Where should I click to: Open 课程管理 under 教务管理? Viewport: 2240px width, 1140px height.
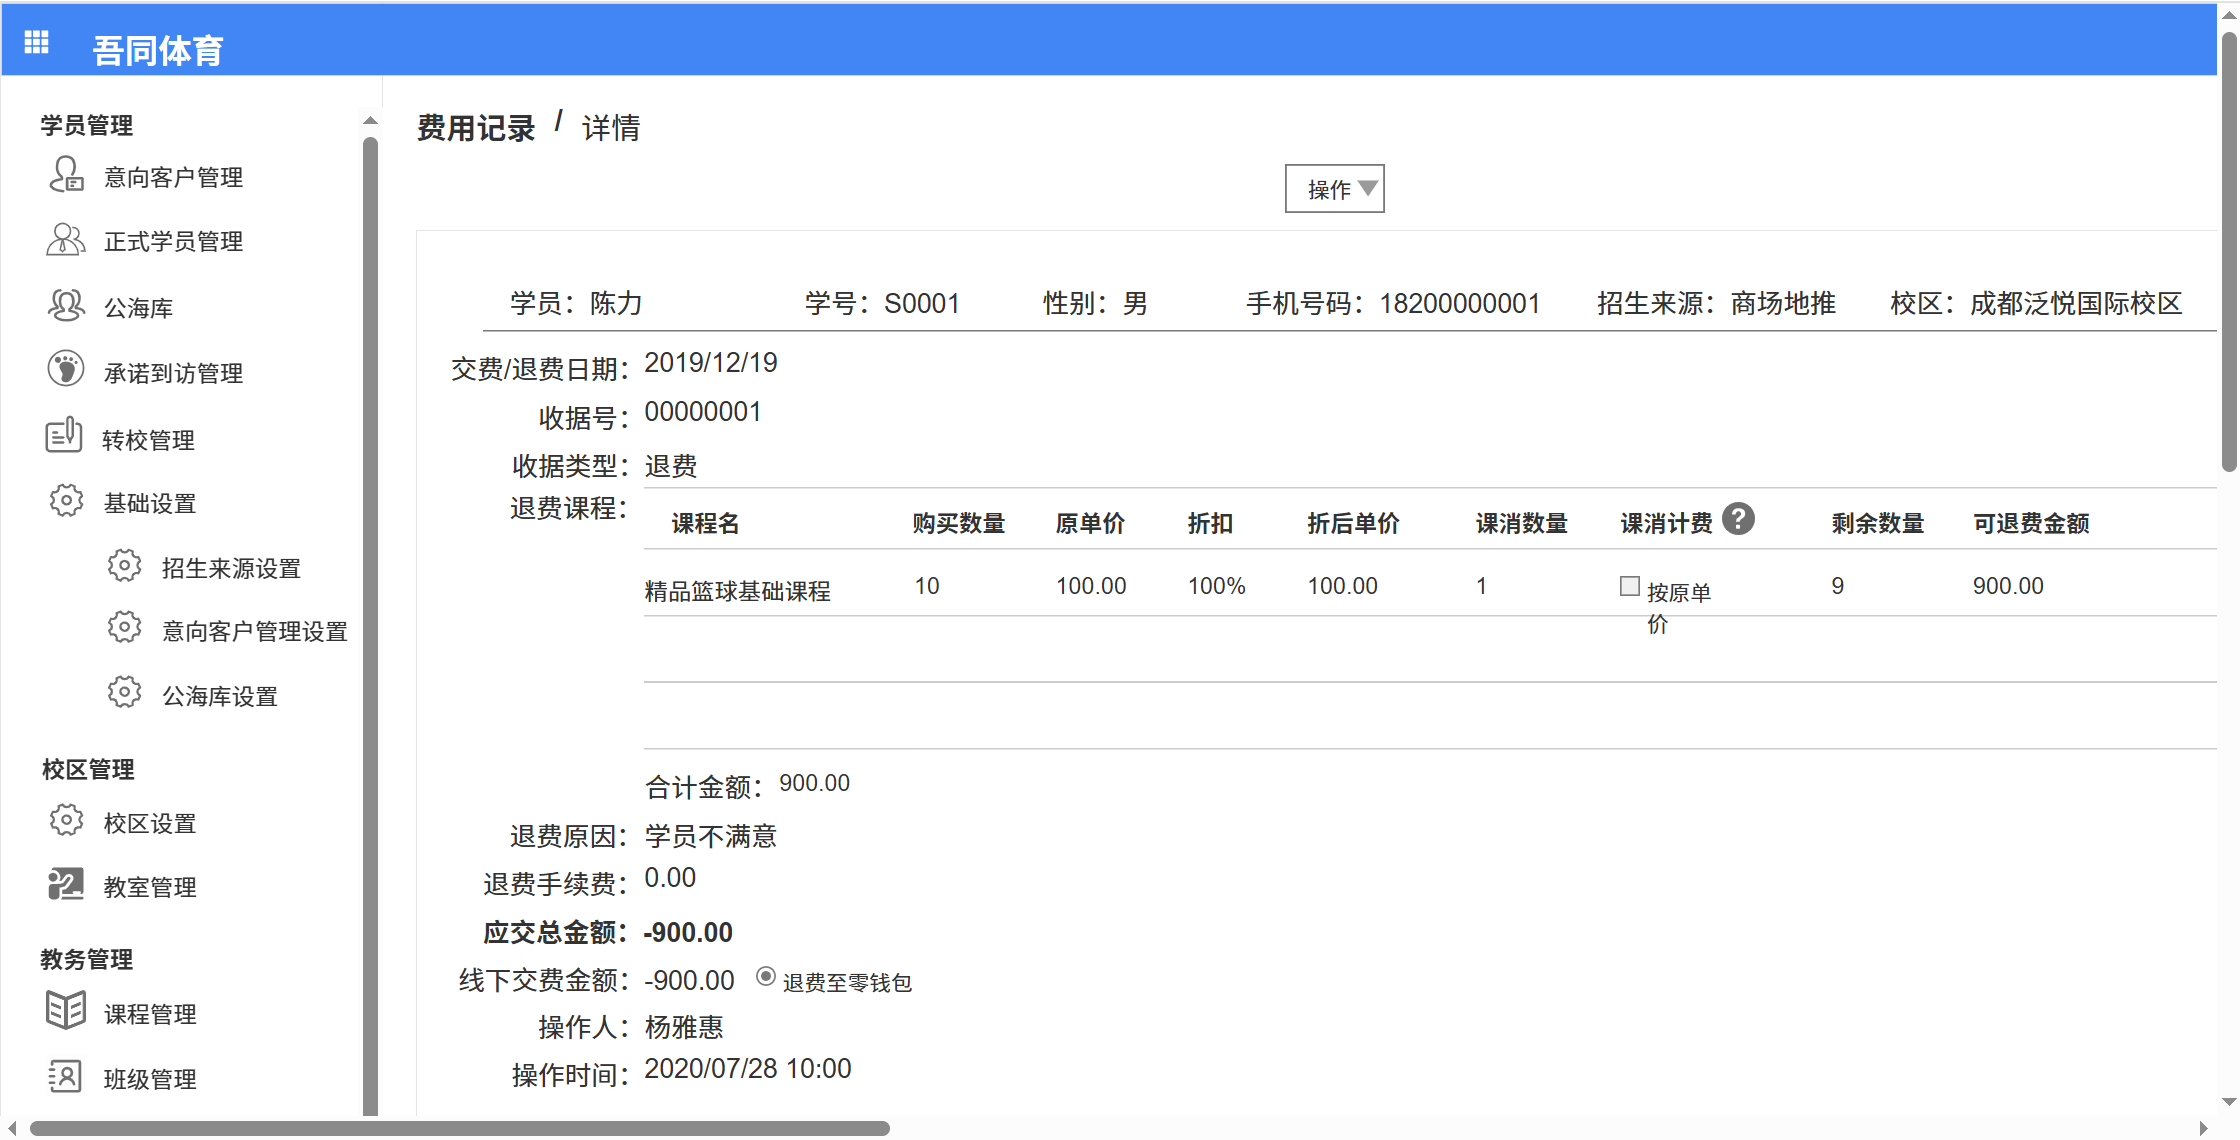pyautogui.click(x=150, y=1013)
